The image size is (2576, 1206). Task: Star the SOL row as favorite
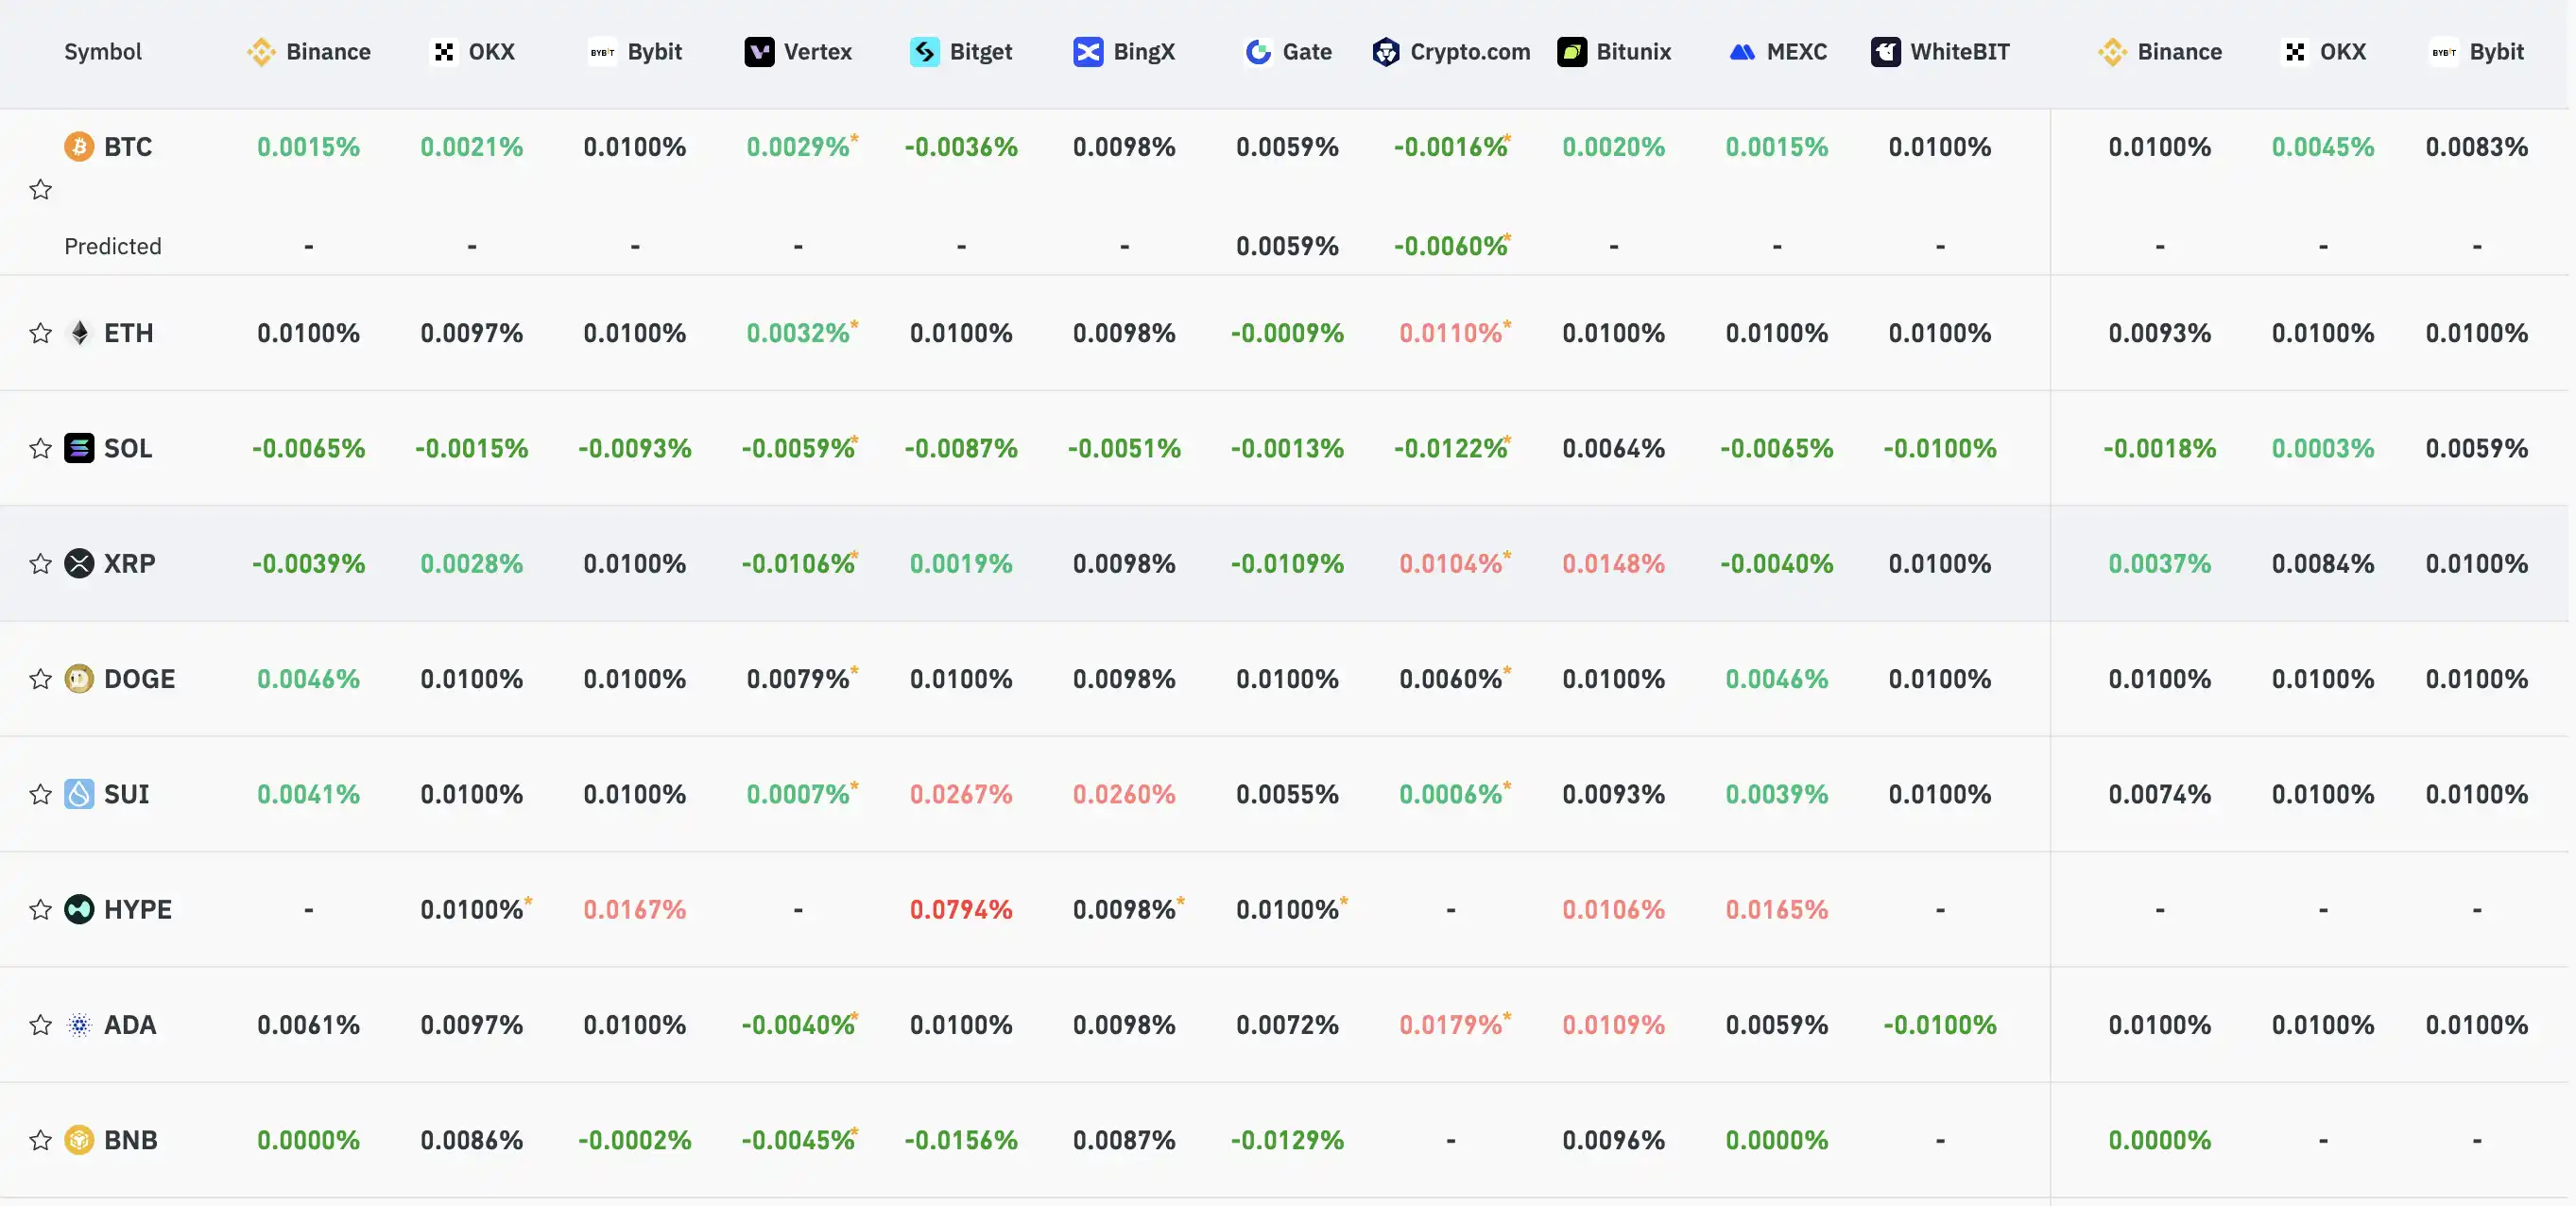(x=40, y=448)
